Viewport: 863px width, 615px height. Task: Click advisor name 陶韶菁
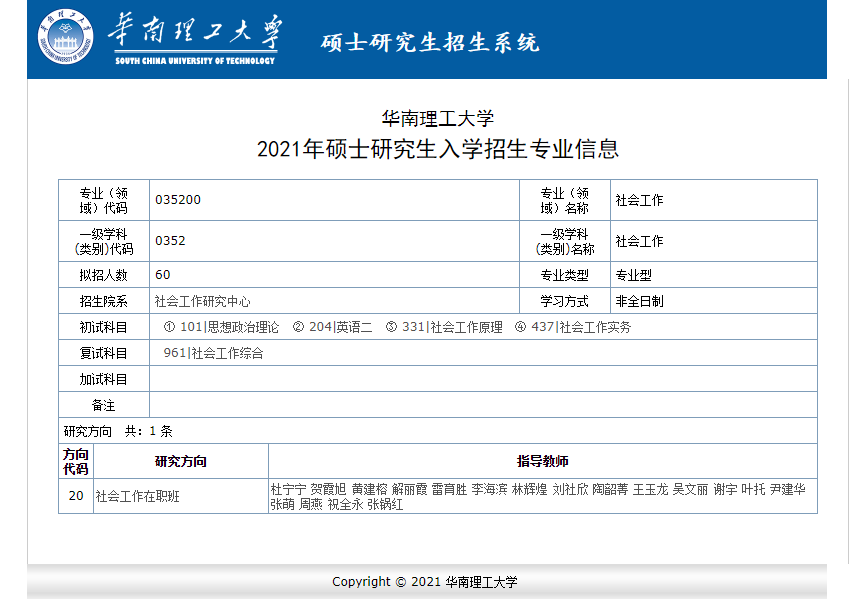(610, 489)
